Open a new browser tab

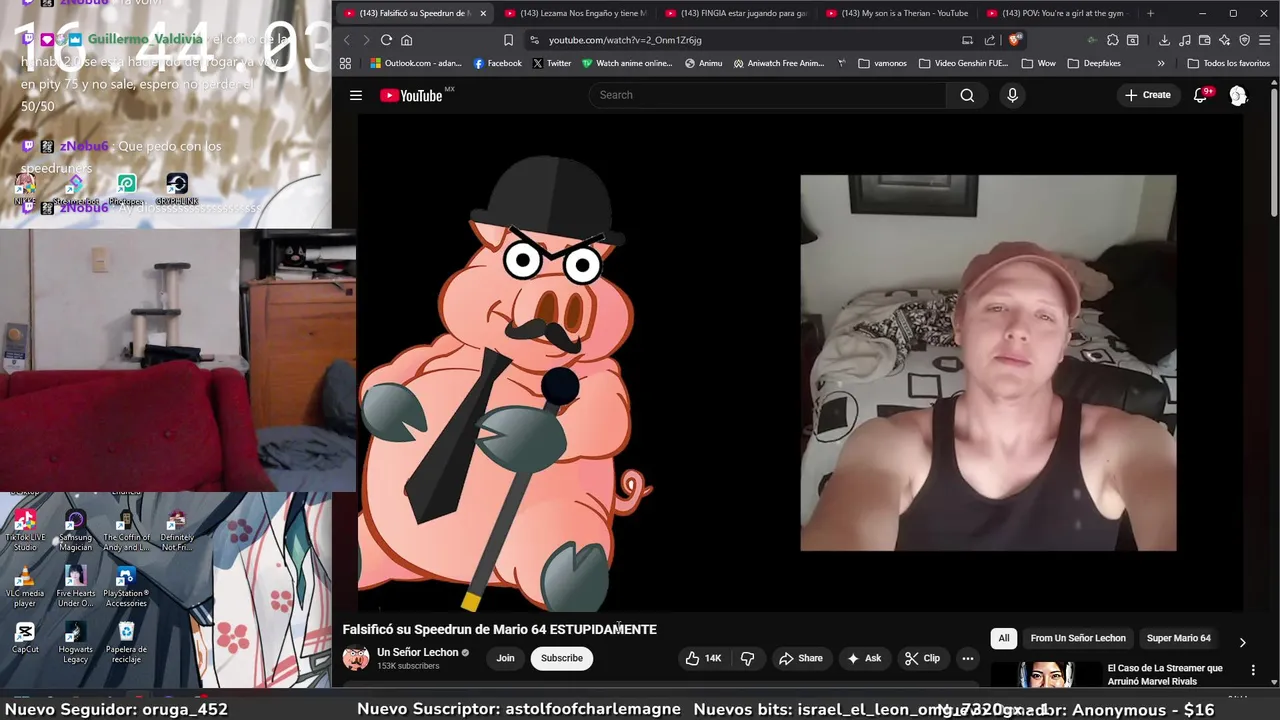(x=1150, y=13)
